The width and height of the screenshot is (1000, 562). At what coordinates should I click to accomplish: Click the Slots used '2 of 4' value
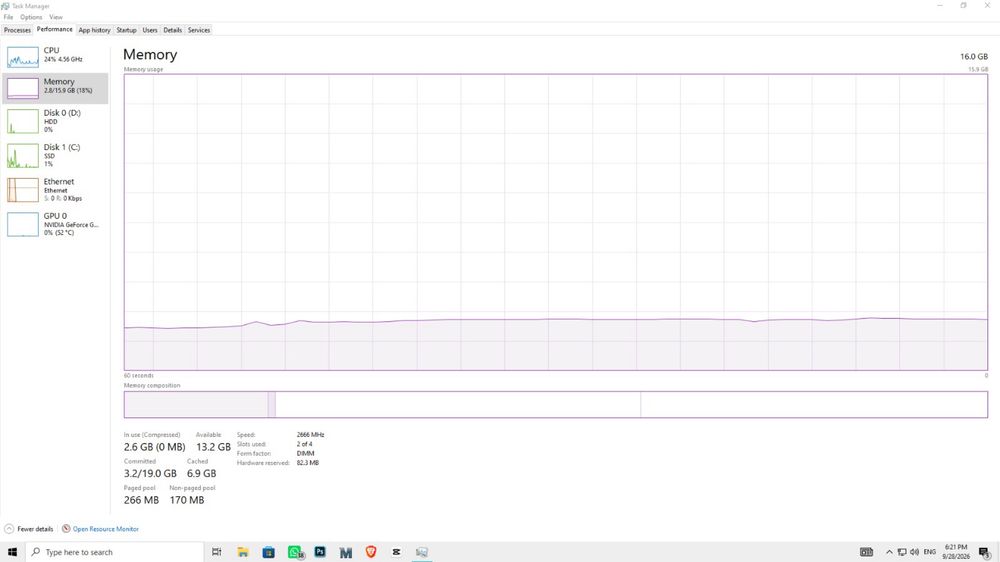pos(304,444)
